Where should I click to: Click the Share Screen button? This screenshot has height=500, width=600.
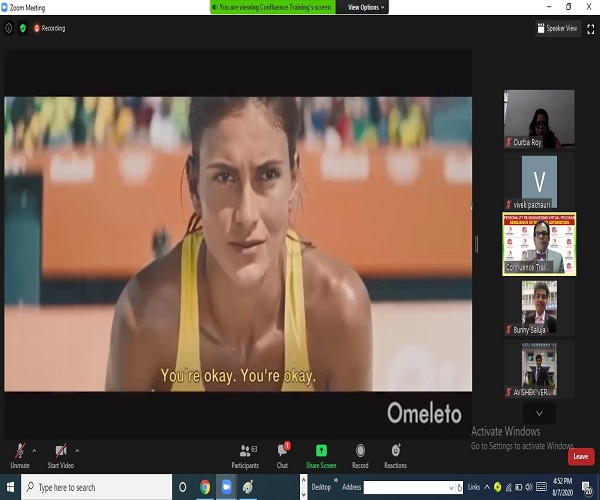point(321,456)
